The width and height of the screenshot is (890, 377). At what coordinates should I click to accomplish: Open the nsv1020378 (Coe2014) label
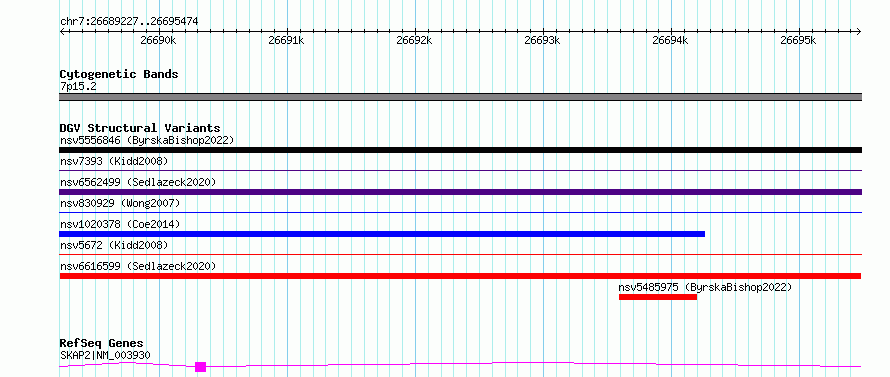tap(120, 224)
